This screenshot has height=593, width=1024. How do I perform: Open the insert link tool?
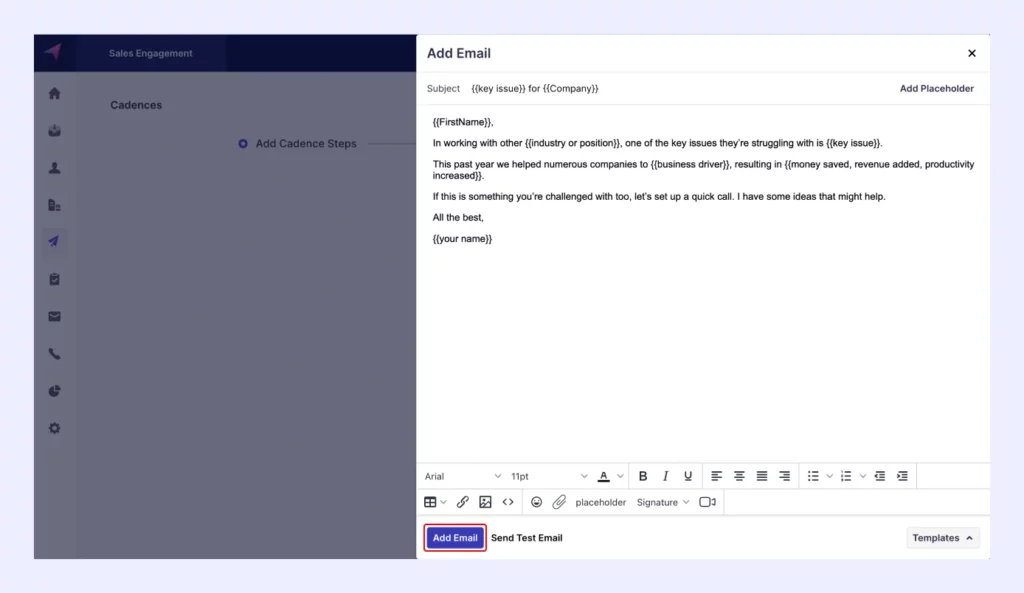click(462, 501)
